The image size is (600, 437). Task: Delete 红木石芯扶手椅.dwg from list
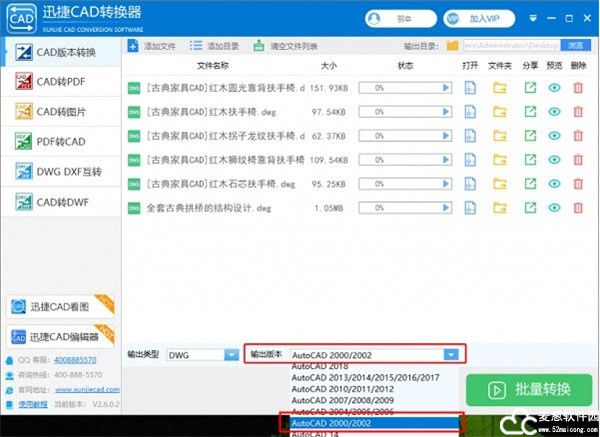pos(578,184)
